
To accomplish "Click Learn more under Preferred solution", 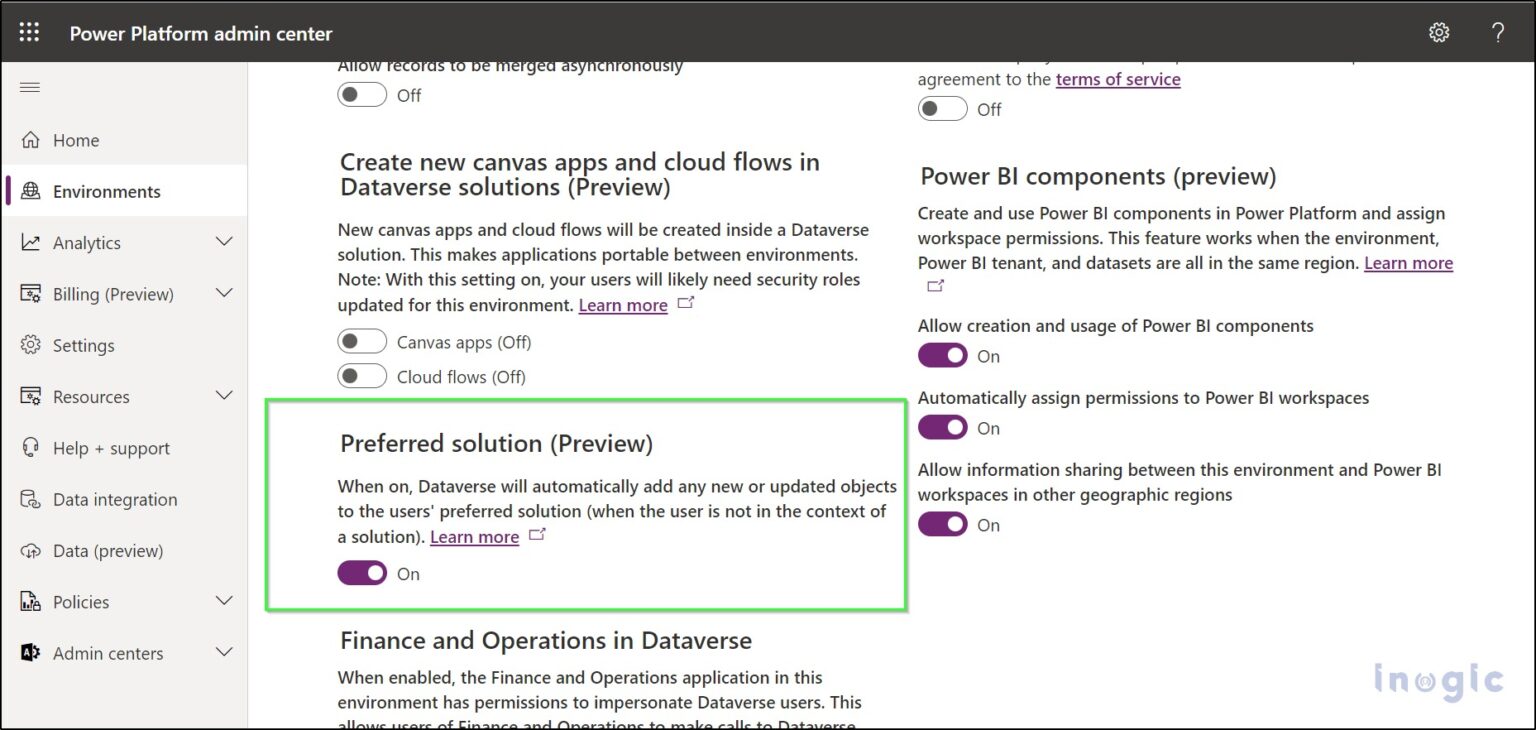I will [x=474, y=537].
